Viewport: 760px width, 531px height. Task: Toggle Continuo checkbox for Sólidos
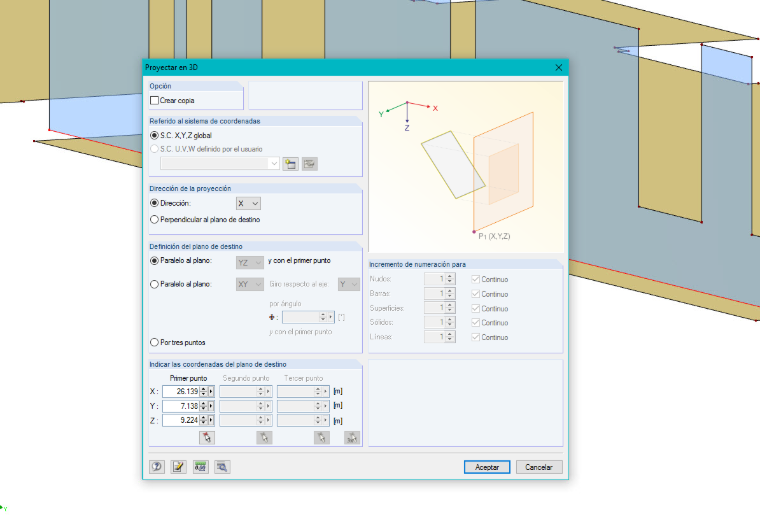pyautogui.click(x=475, y=322)
